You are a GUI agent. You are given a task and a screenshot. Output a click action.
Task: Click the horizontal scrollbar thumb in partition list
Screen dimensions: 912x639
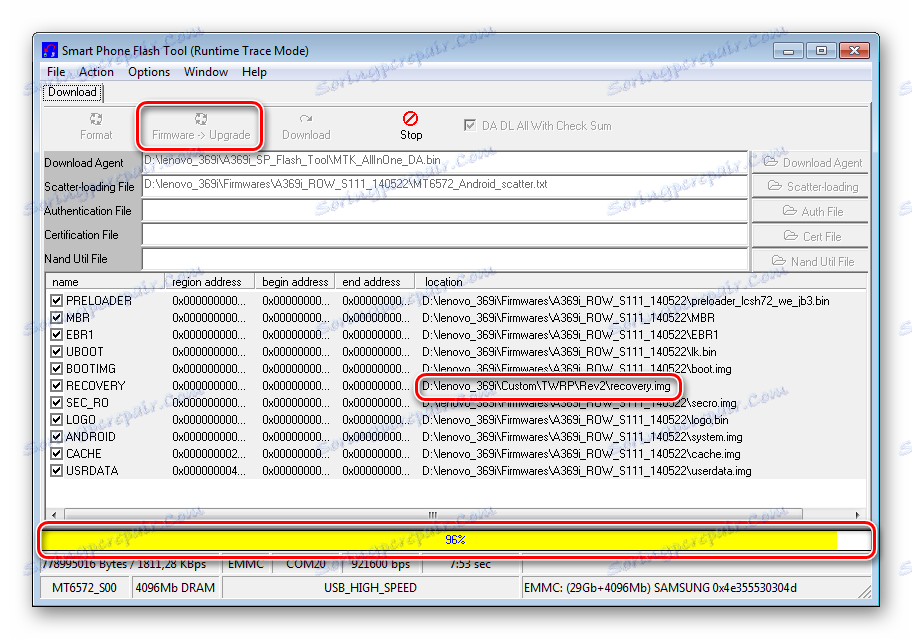pyautogui.click(x=433, y=515)
